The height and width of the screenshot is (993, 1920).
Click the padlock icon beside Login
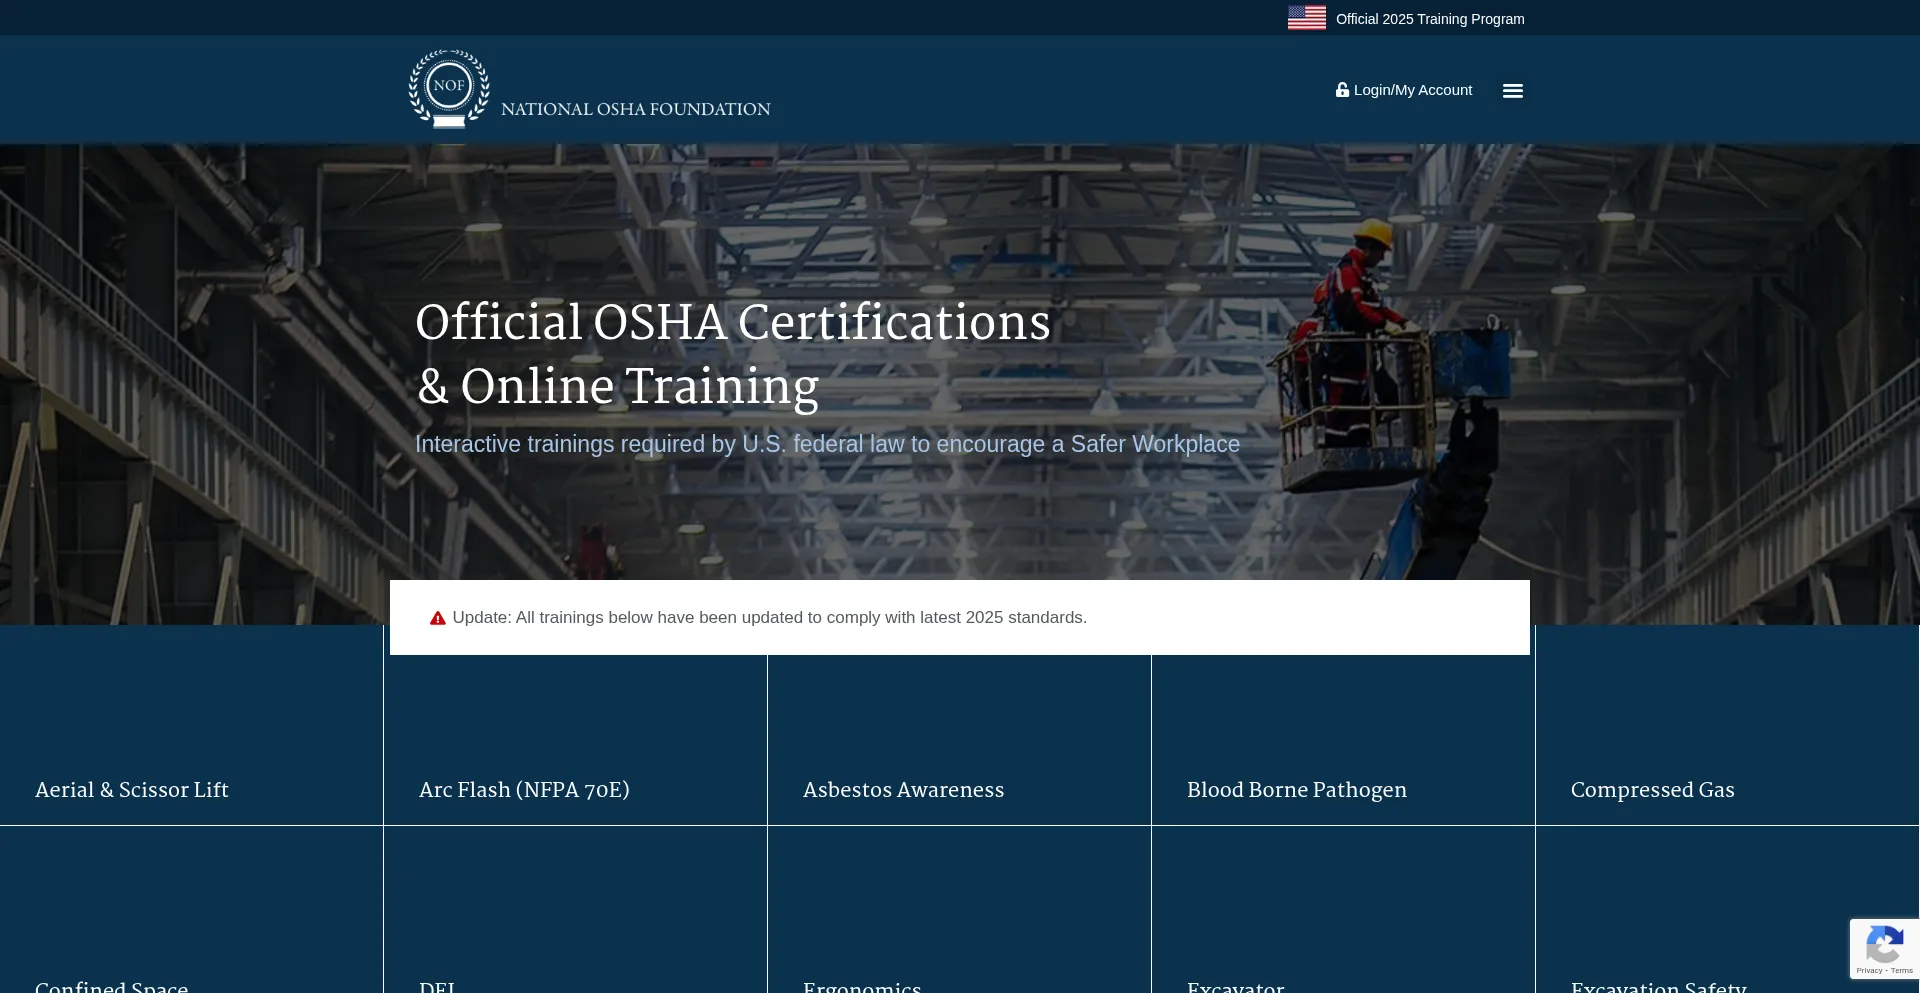point(1342,90)
